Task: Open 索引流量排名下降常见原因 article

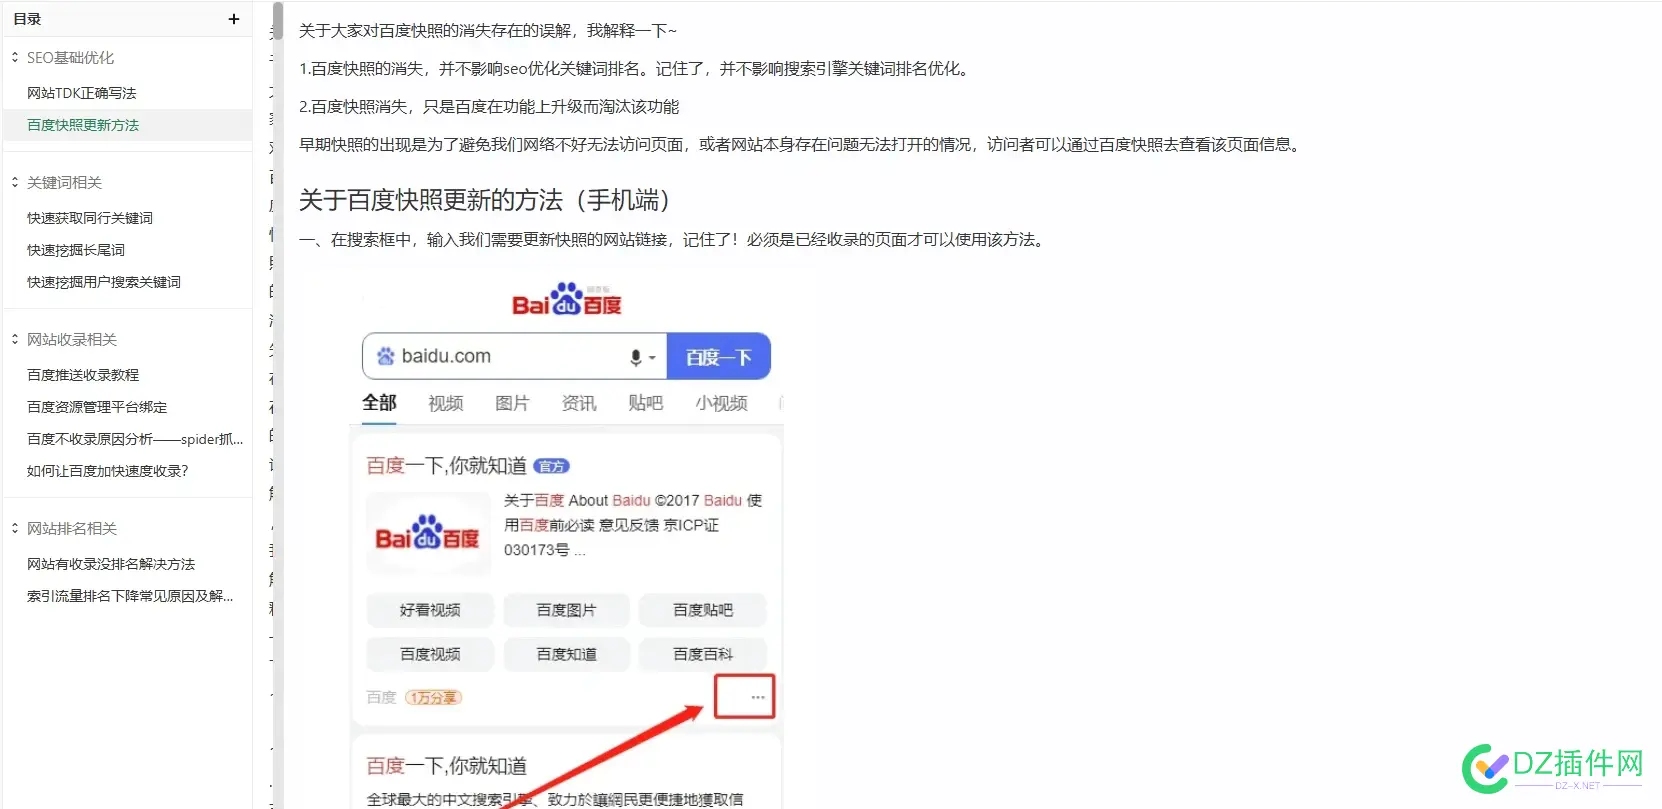Action: 130,596
